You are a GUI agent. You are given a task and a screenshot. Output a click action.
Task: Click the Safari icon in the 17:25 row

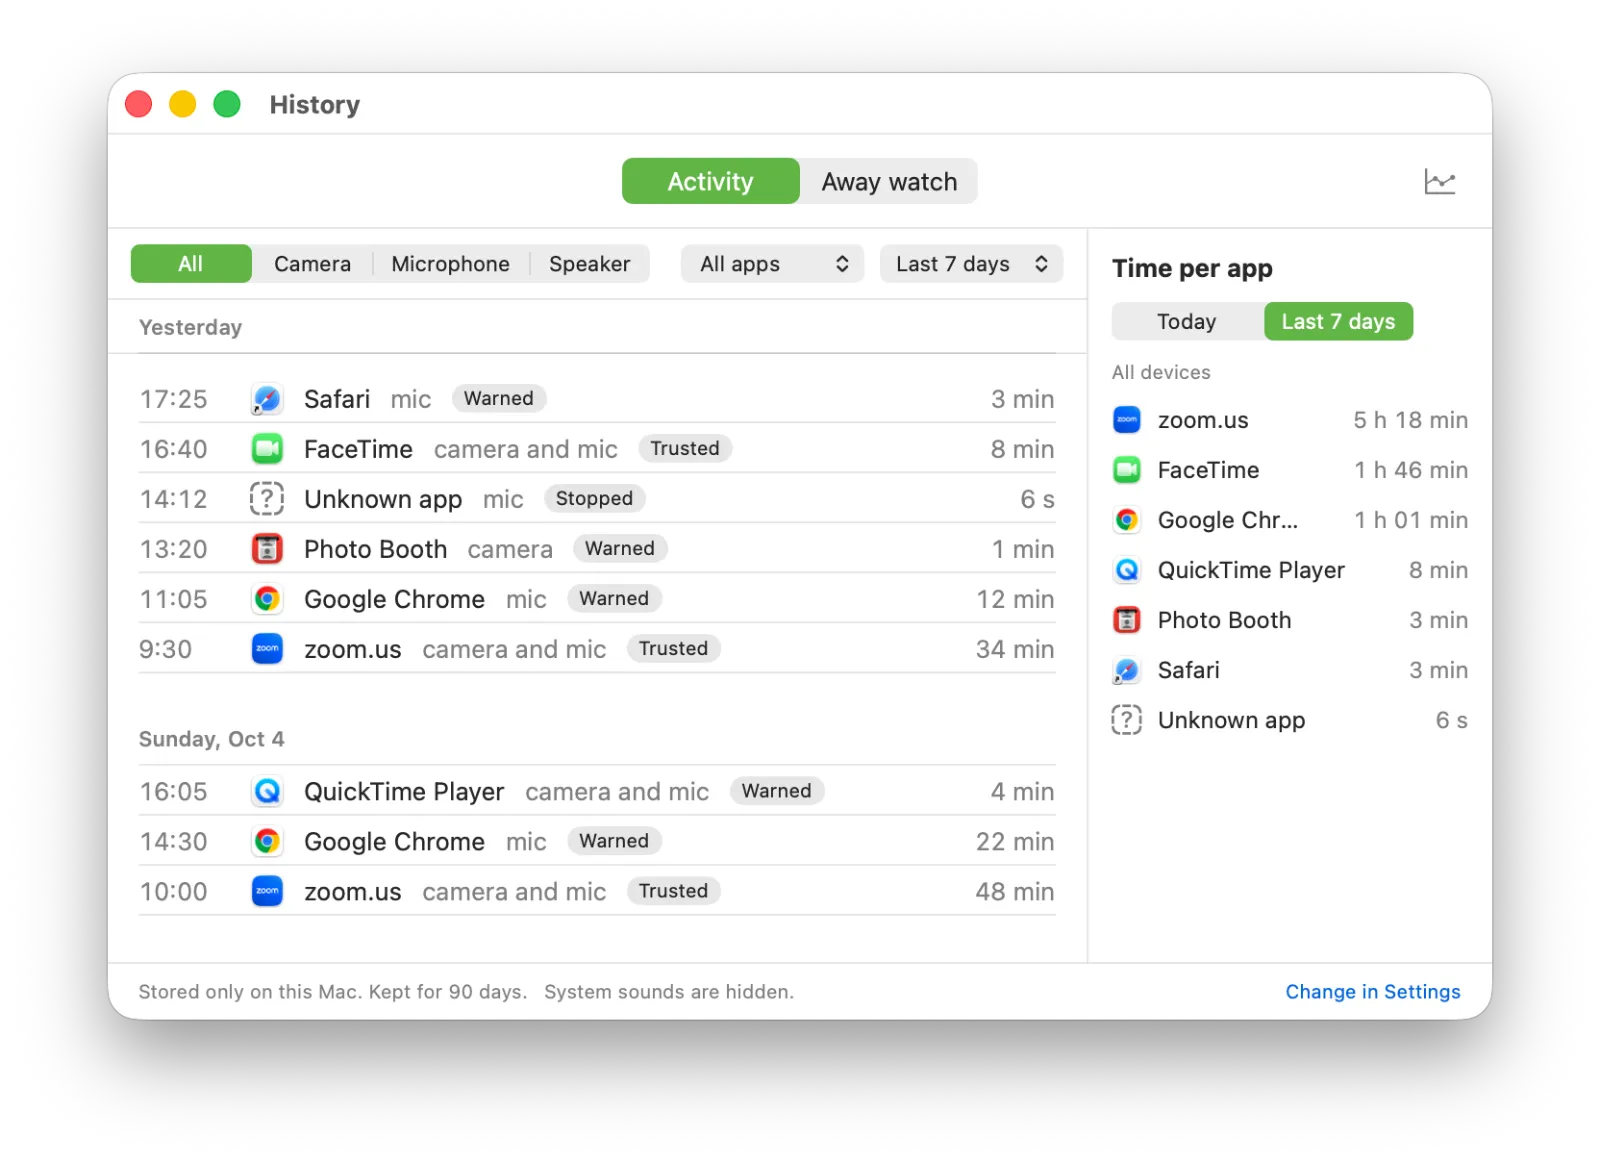click(x=267, y=399)
